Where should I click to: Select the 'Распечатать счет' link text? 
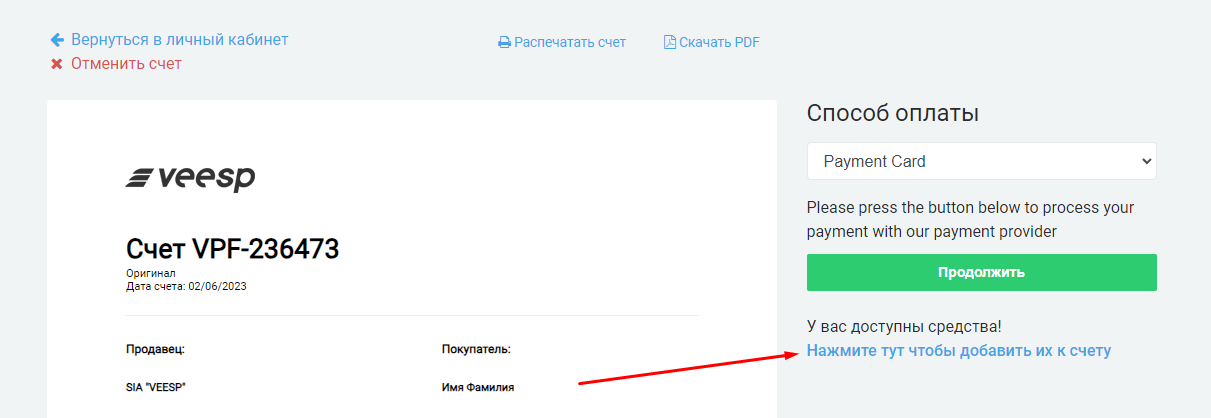click(x=570, y=42)
